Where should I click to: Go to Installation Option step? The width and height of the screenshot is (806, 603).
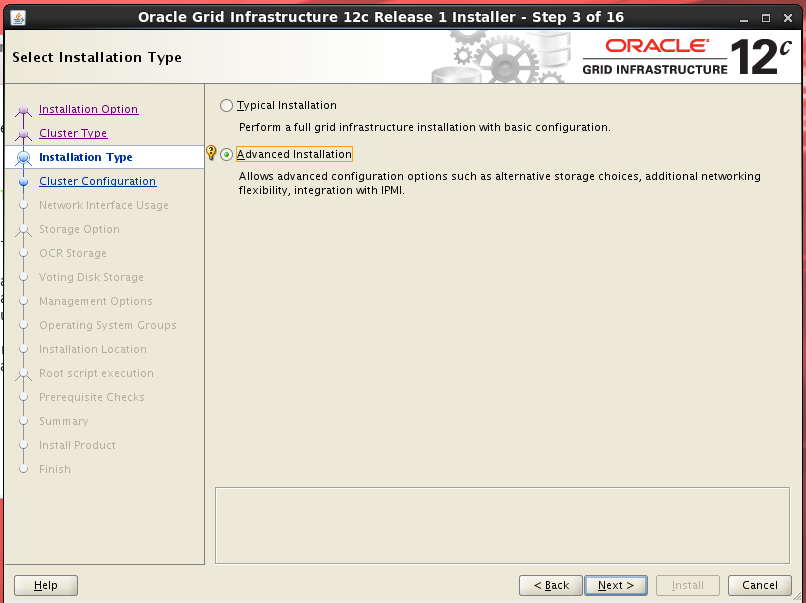click(x=88, y=109)
